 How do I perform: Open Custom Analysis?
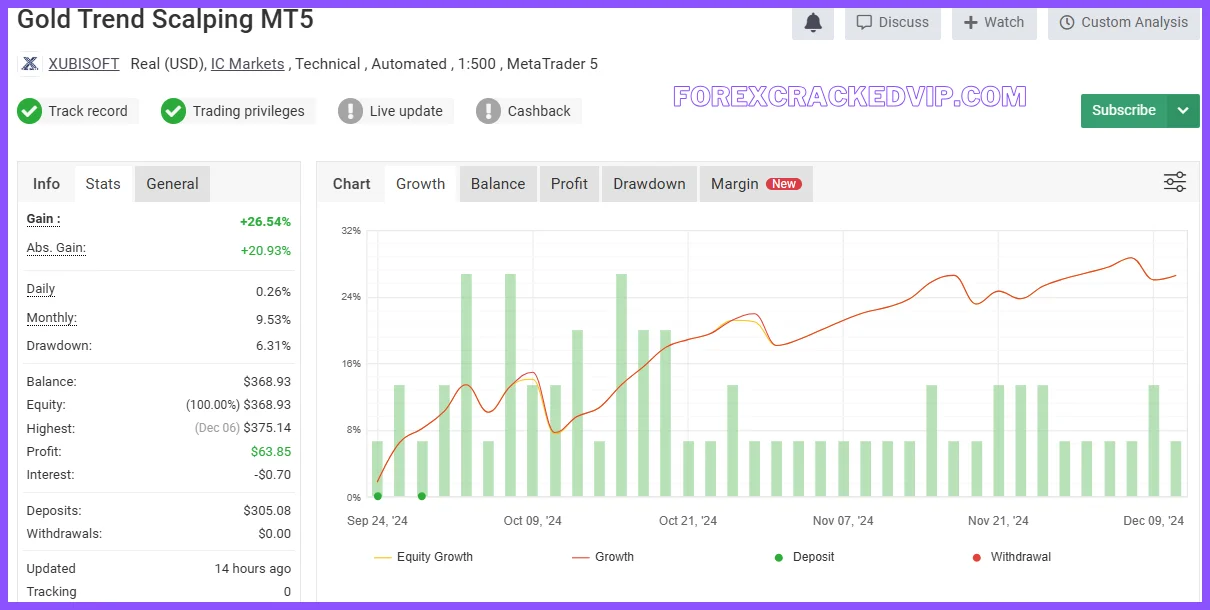(1123, 22)
